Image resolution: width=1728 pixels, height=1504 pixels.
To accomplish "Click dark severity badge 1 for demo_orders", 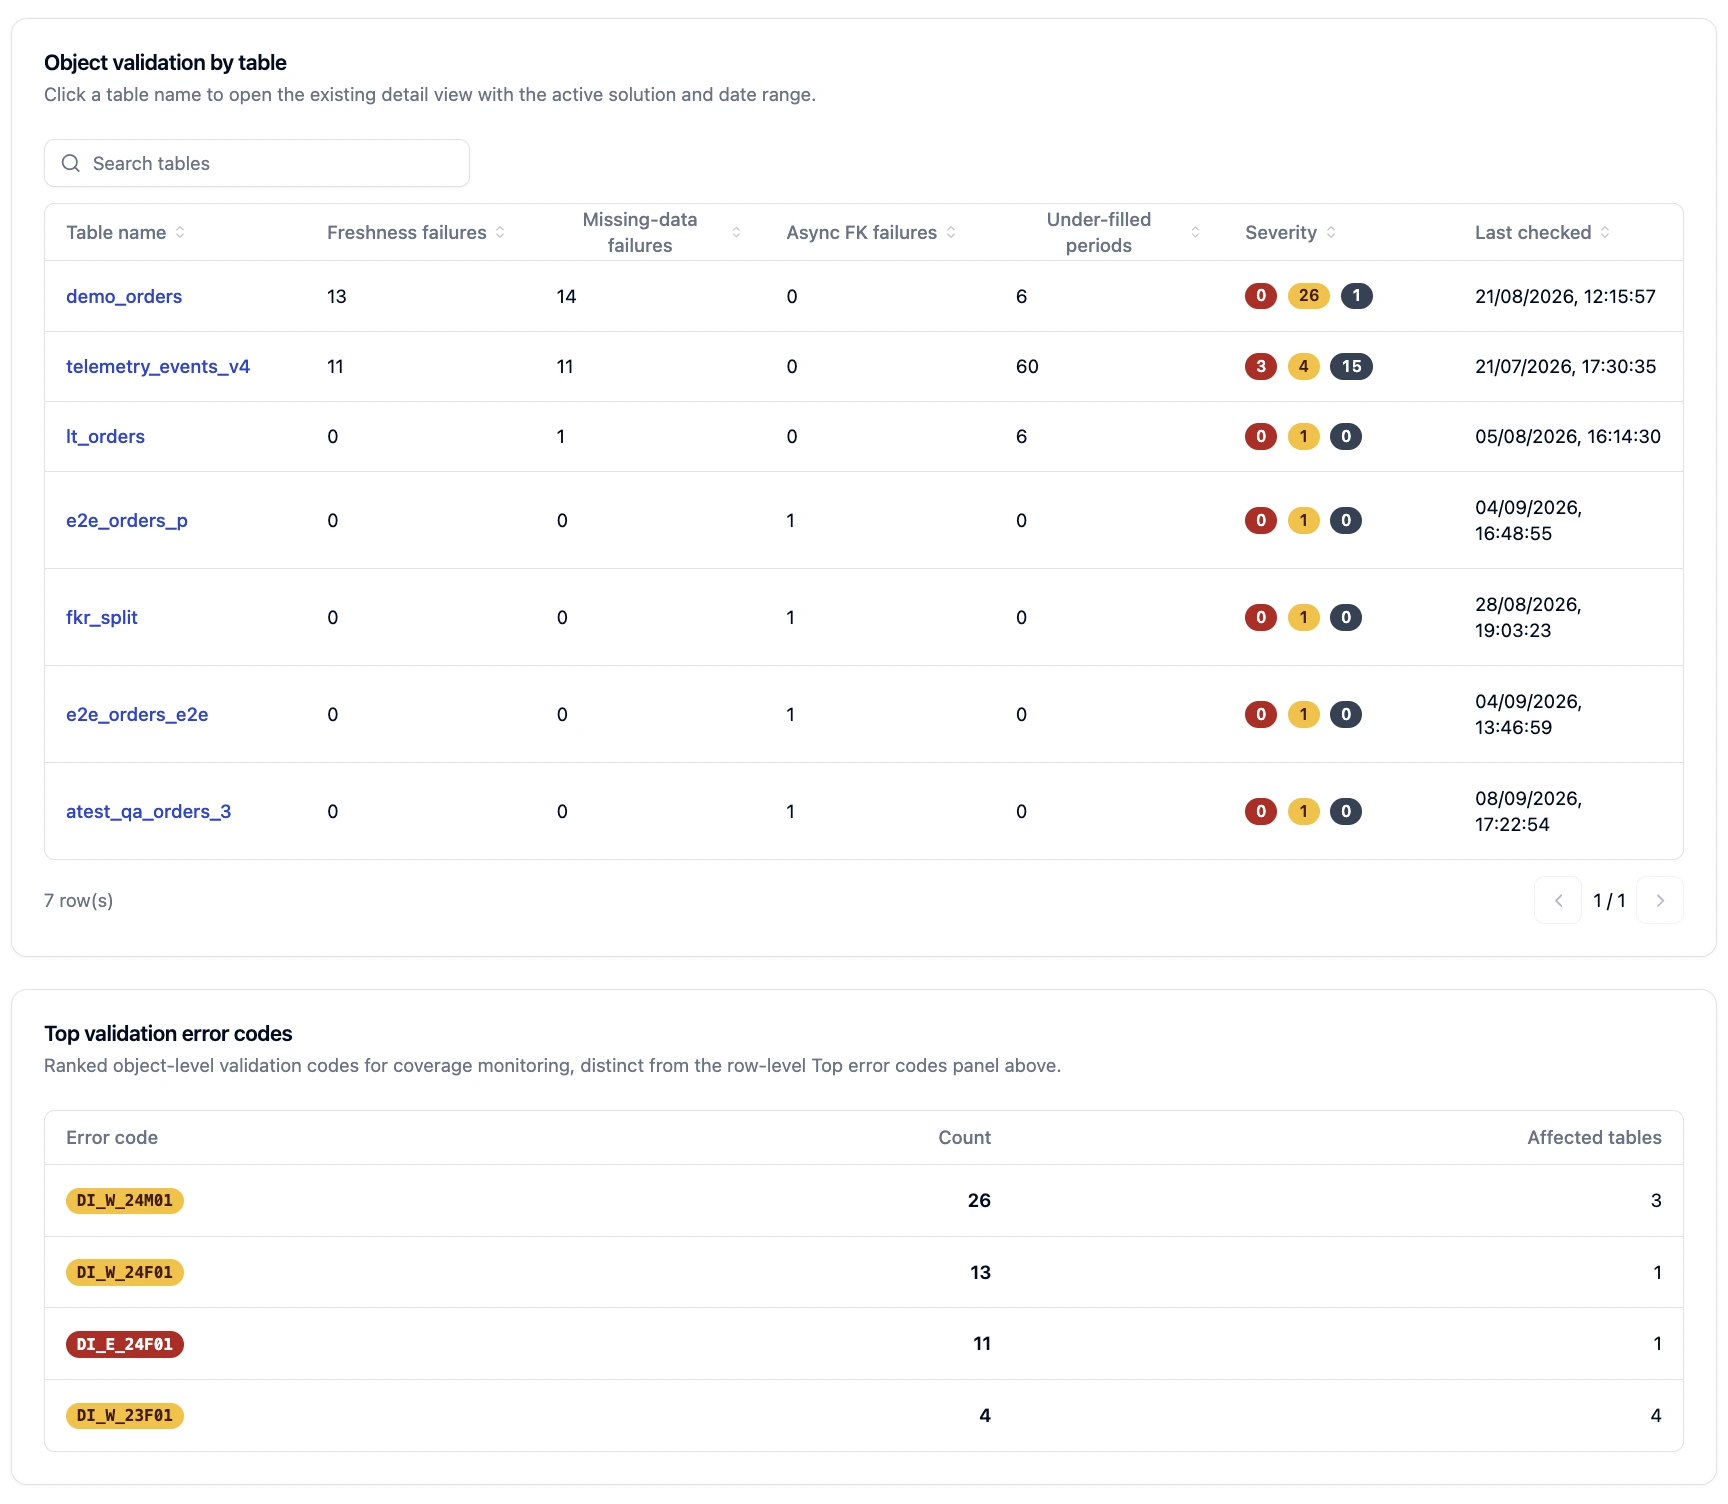I will tap(1356, 296).
